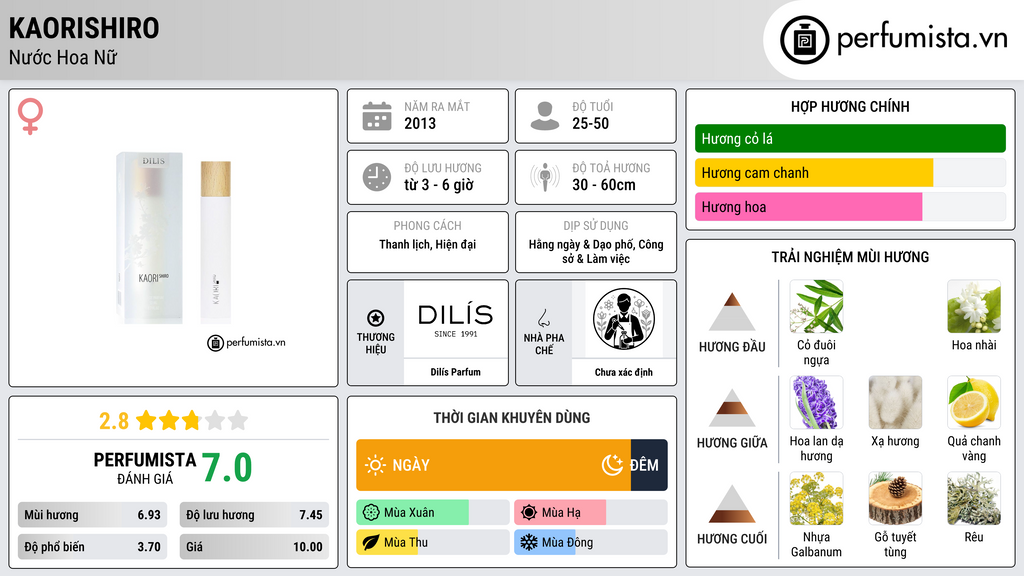Click the green 7.0 Perfumista score

[x=227, y=468]
